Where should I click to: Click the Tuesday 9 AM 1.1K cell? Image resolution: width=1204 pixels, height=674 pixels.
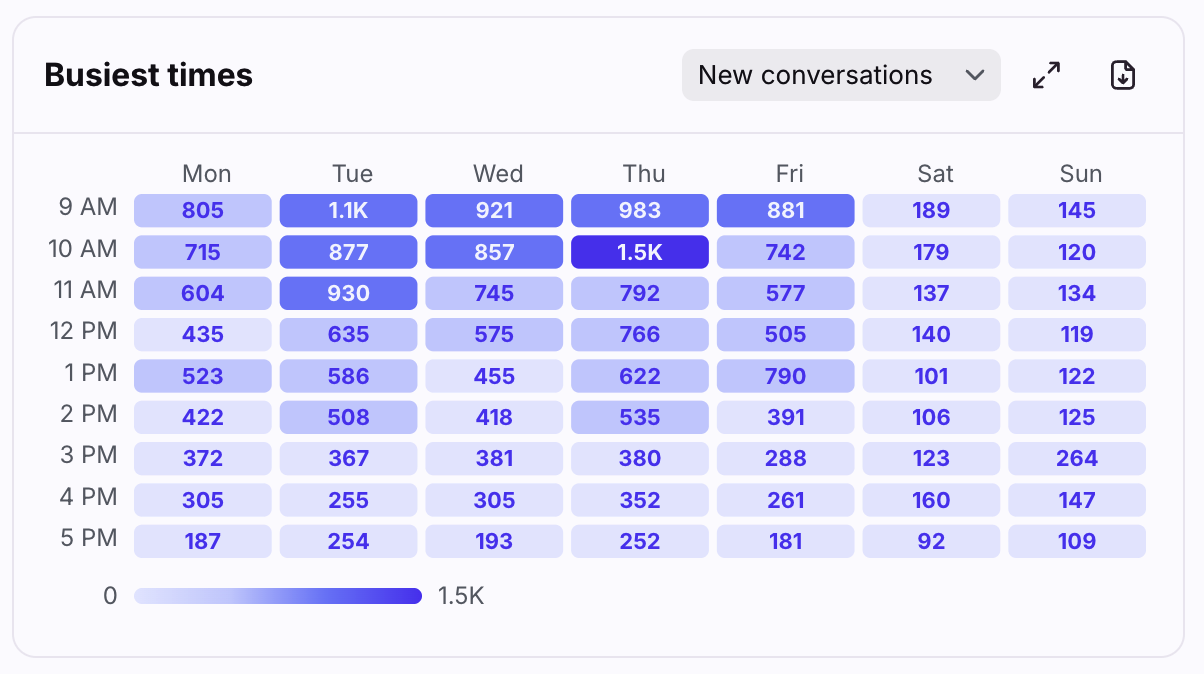coord(349,211)
